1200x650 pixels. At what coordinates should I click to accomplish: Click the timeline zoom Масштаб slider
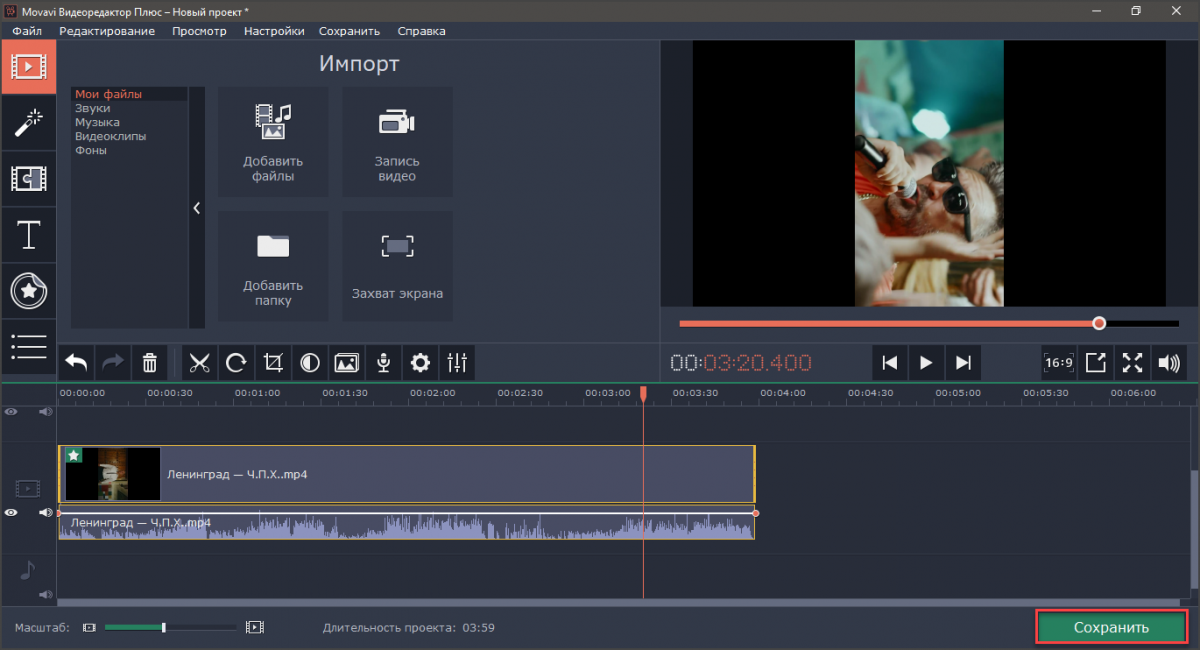[170, 627]
